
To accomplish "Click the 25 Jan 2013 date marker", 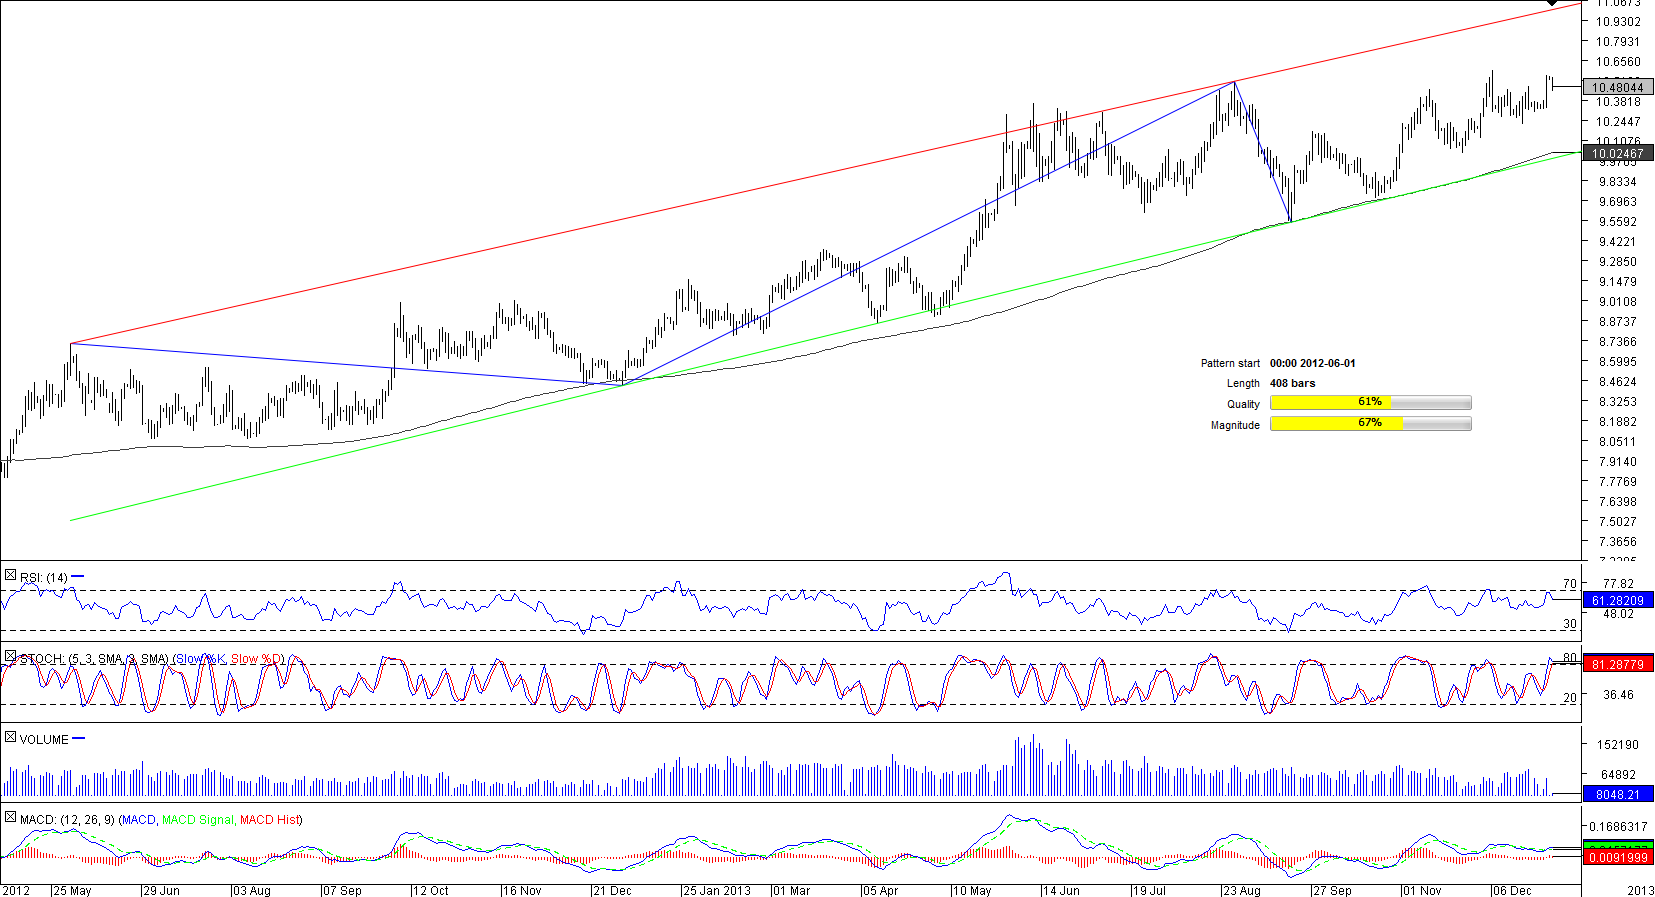I will tap(716, 890).
